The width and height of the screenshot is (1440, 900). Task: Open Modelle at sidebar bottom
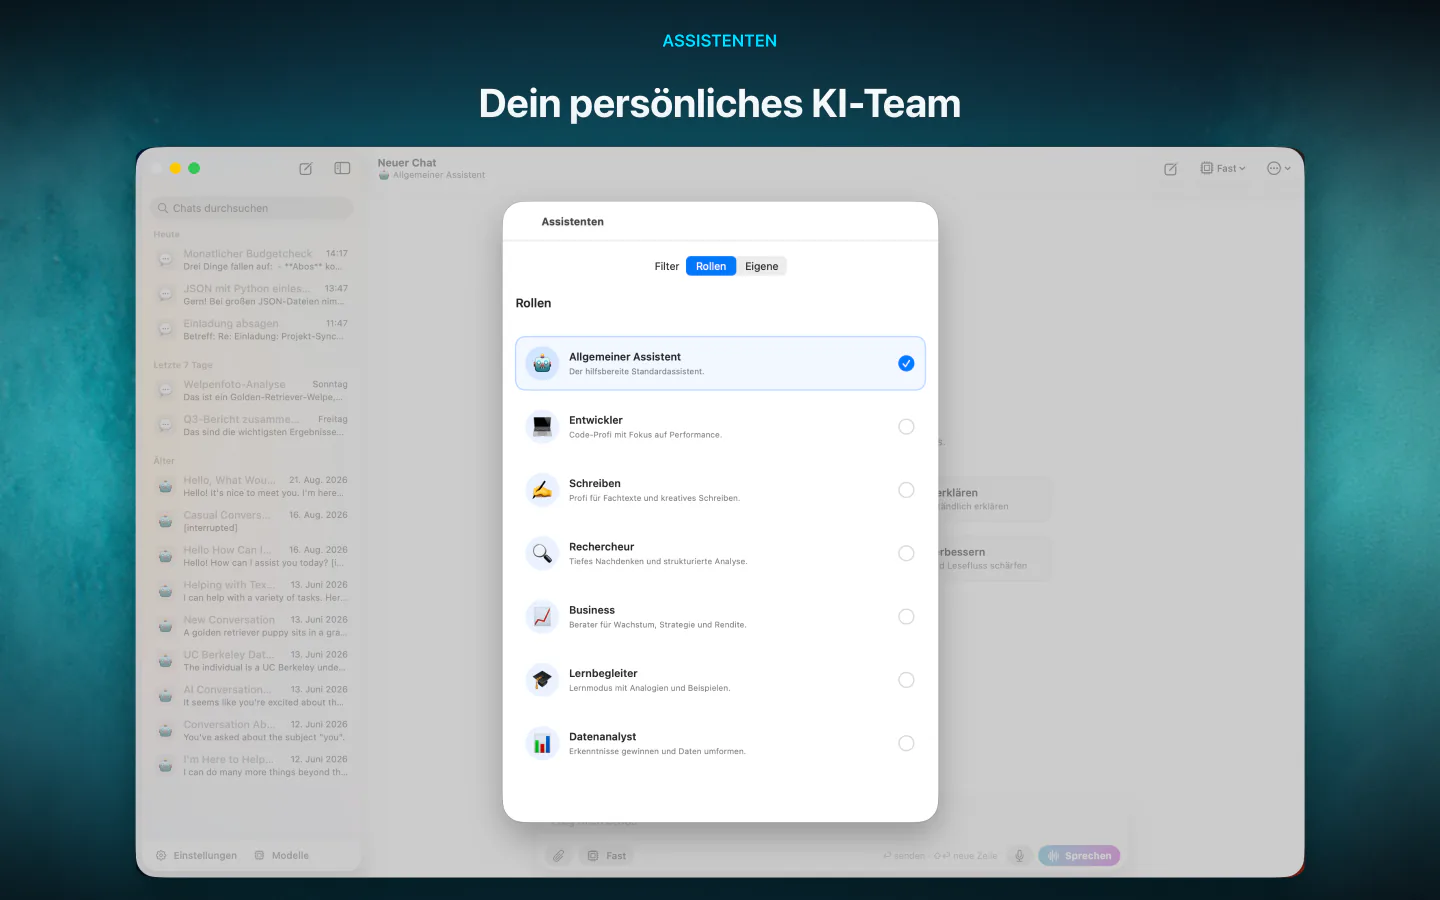coord(282,856)
